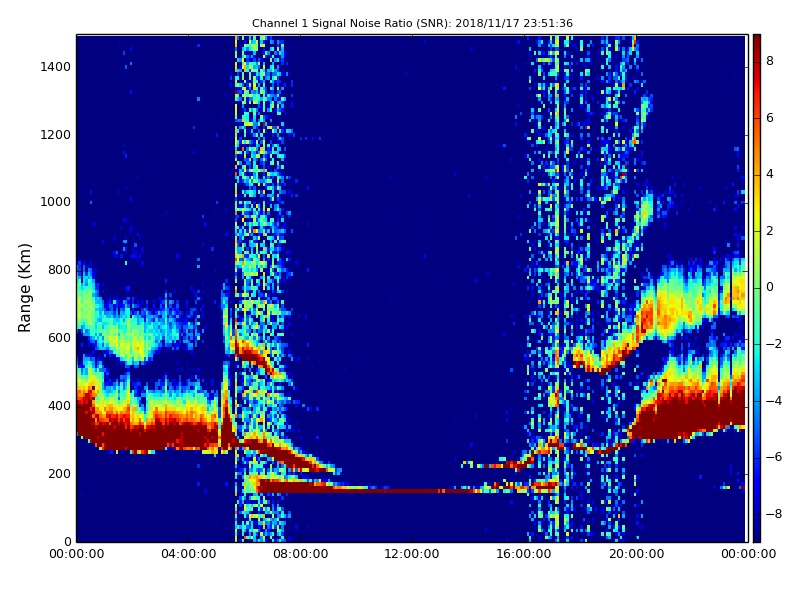Click the colorbar value 4 label
Viewport: 800px width, 600px height.
pyautogui.click(x=769, y=174)
